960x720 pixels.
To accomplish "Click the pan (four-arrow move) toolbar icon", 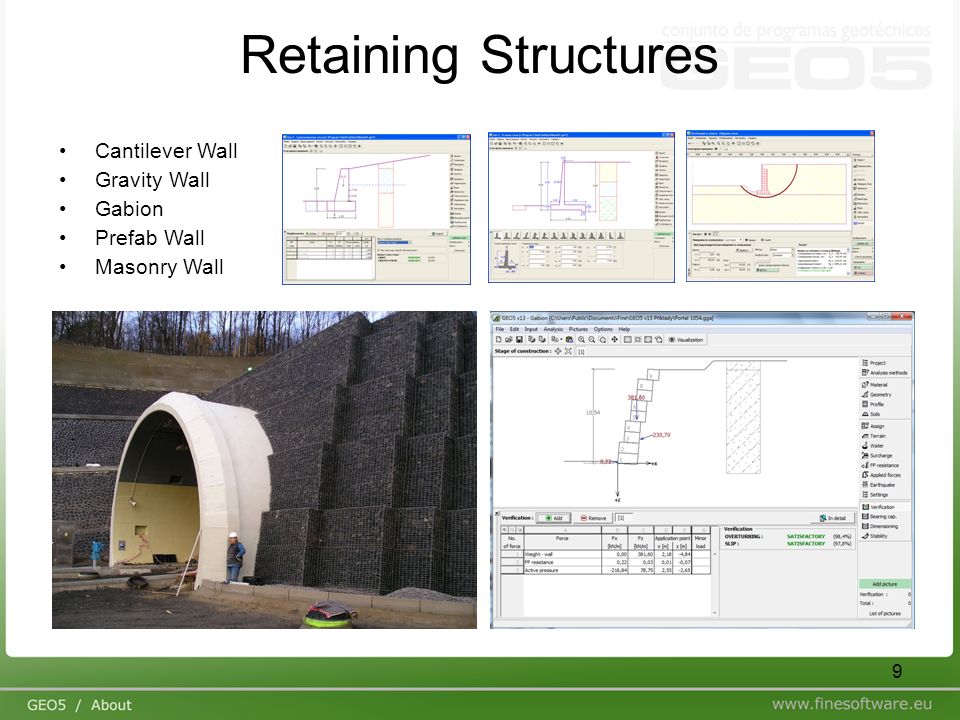I will pos(615,339).
